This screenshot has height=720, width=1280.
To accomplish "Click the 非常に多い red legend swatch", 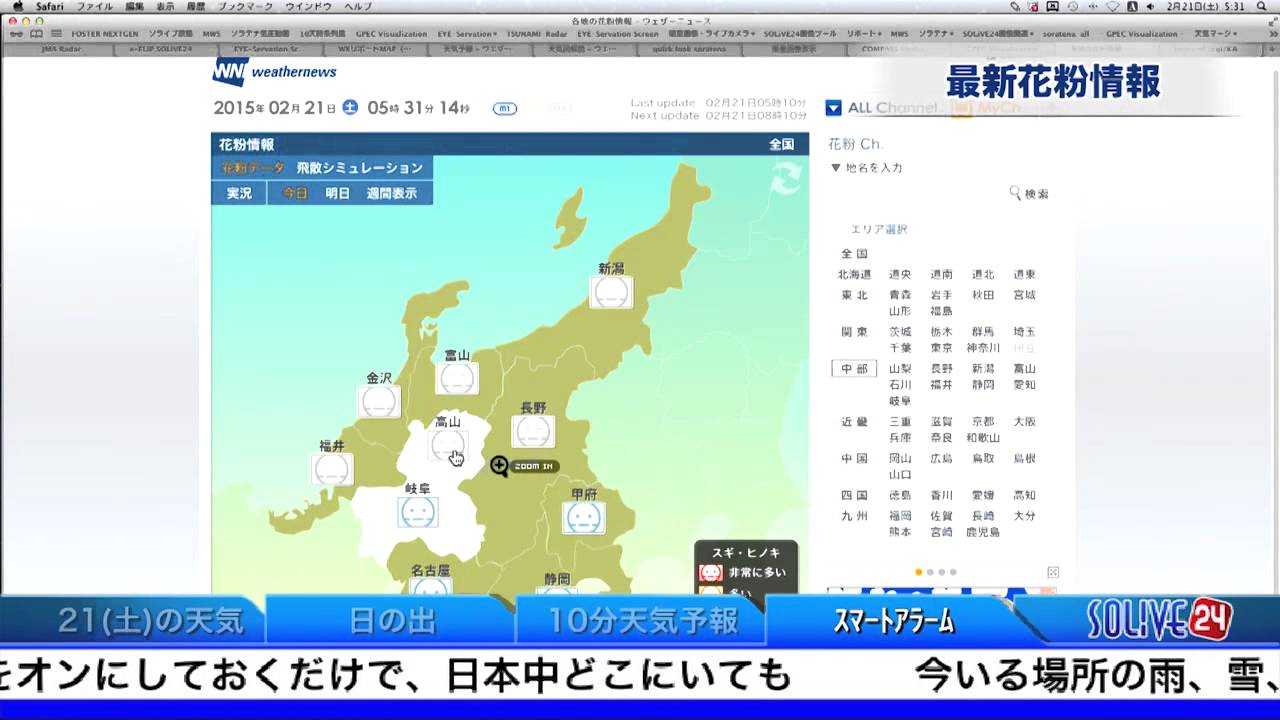I will (x=710, y=573).
